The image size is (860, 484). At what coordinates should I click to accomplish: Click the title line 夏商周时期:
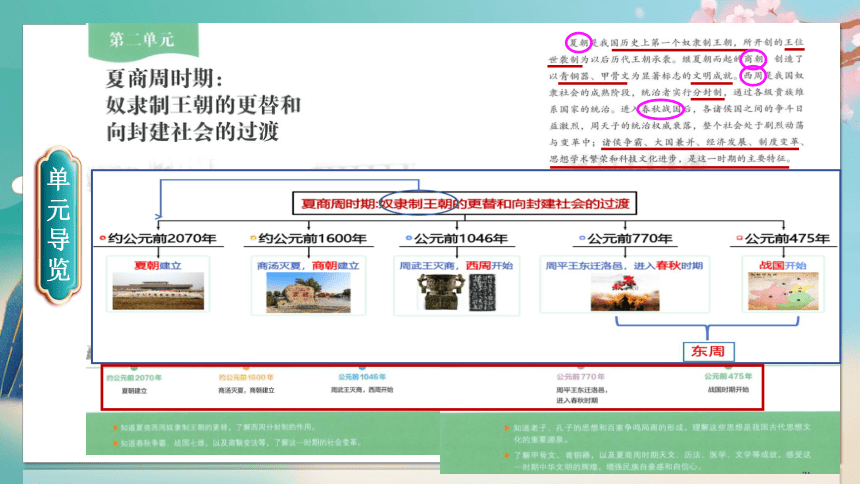tap(165, 79)
